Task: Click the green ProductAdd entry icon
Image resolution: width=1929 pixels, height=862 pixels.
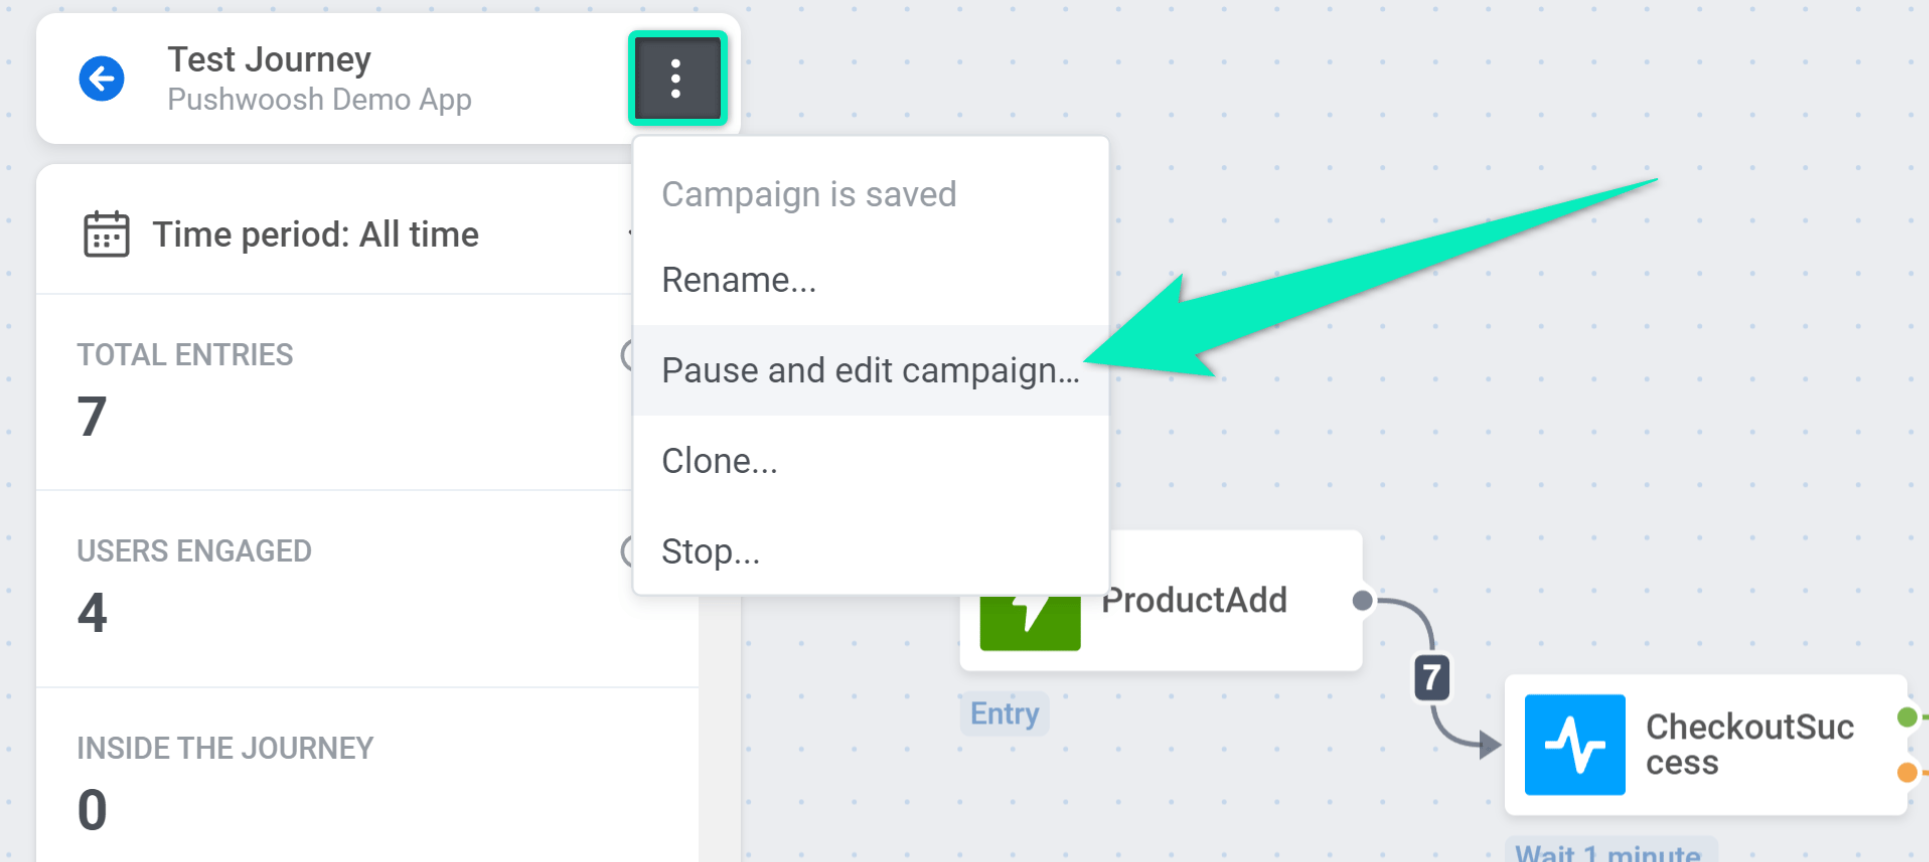Action: [1029, 621]
